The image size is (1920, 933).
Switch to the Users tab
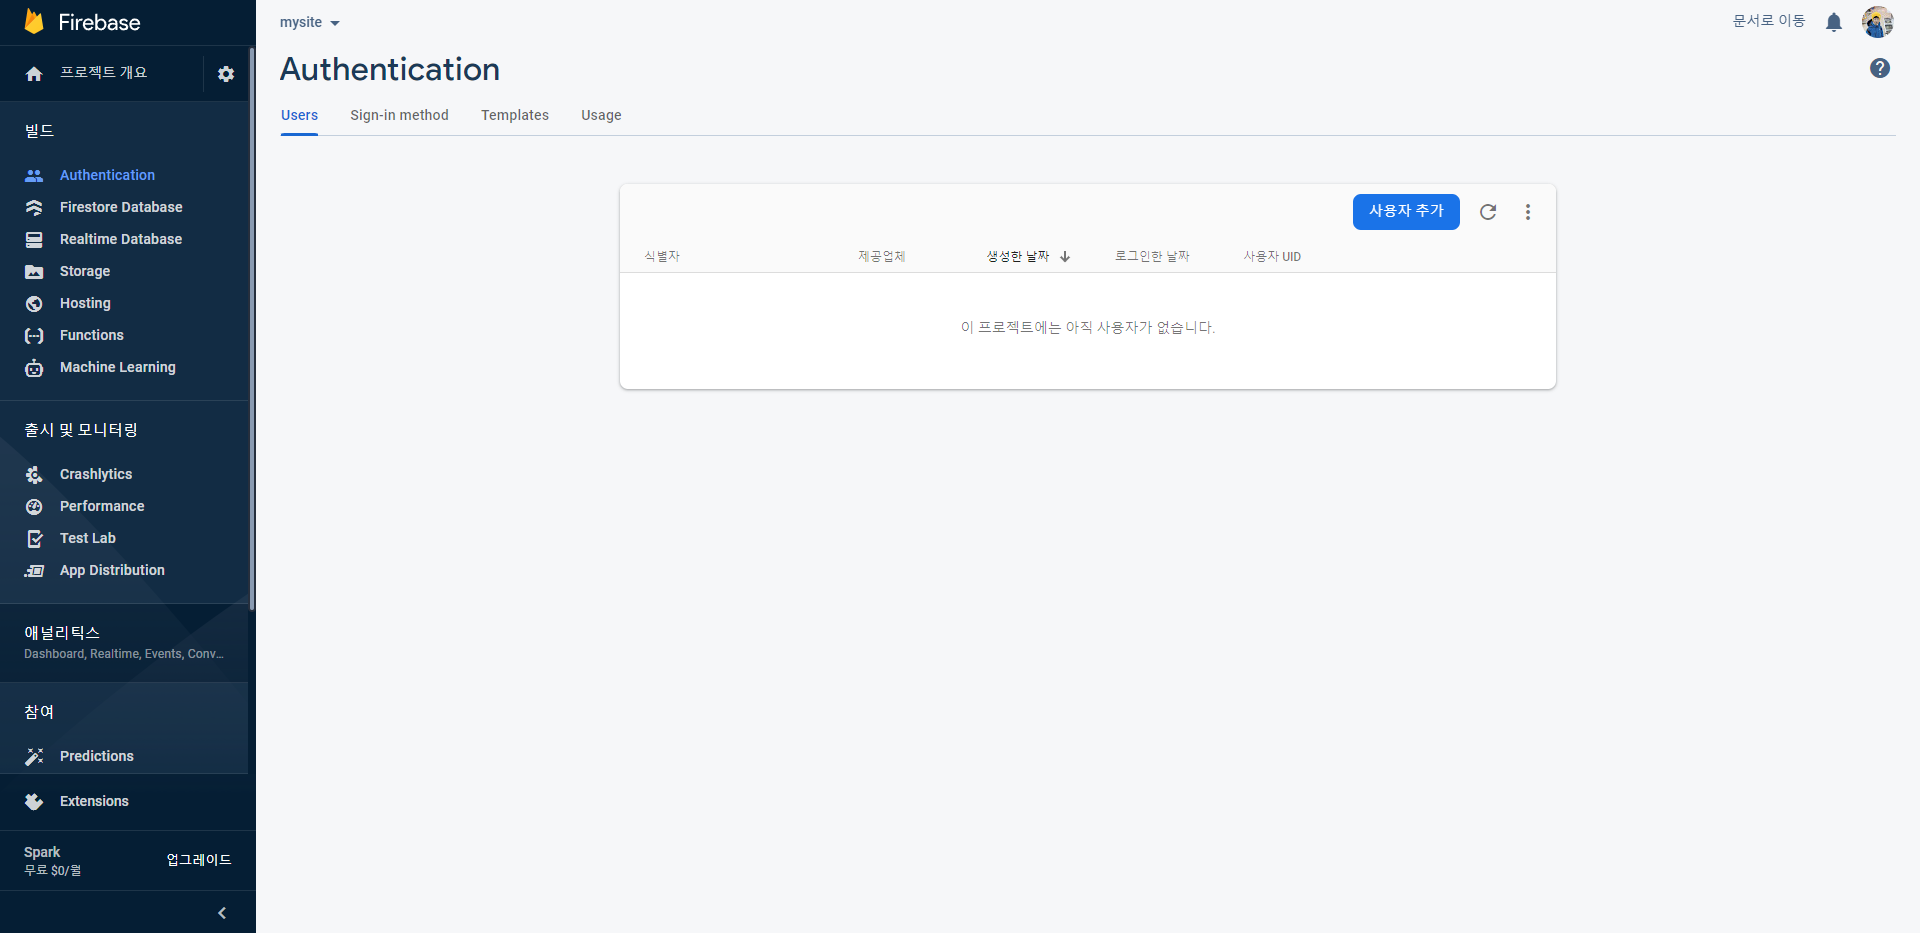299,115
